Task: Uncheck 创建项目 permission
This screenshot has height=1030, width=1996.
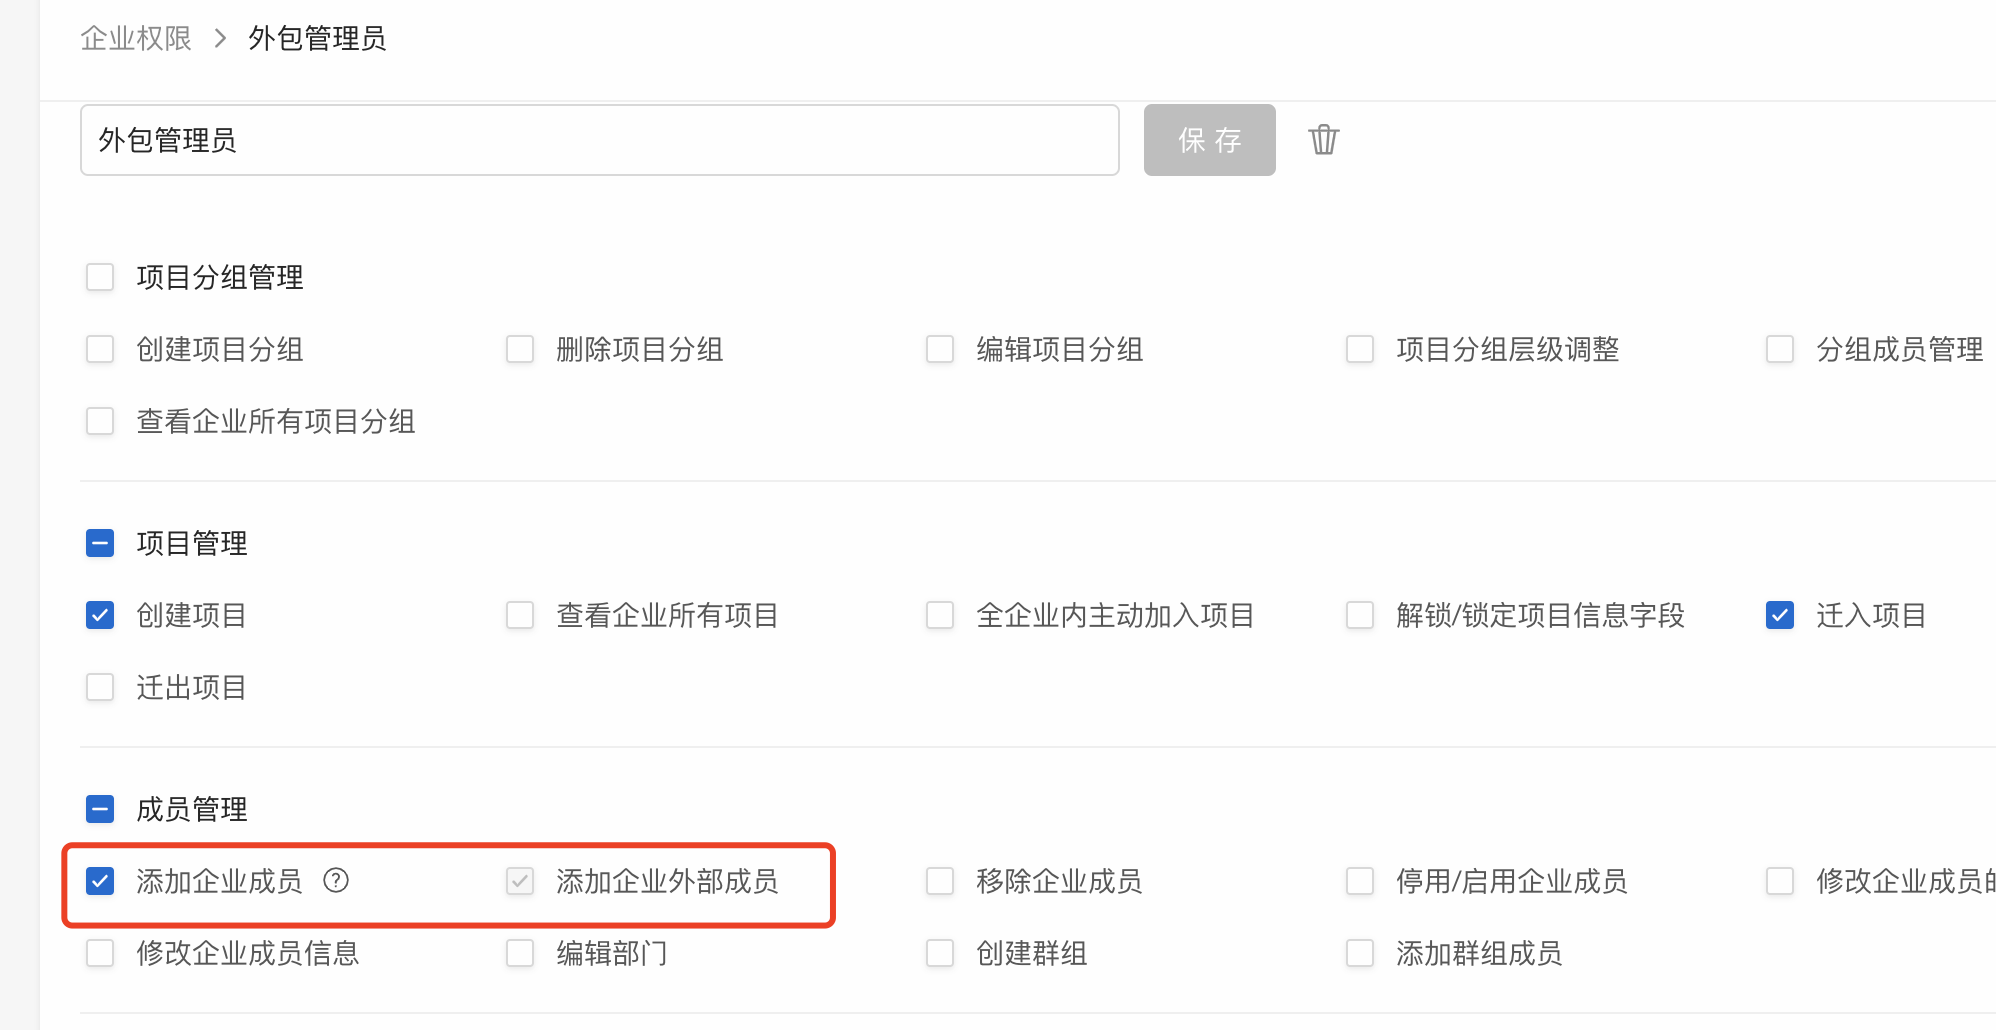Action: tap(100, 615)
